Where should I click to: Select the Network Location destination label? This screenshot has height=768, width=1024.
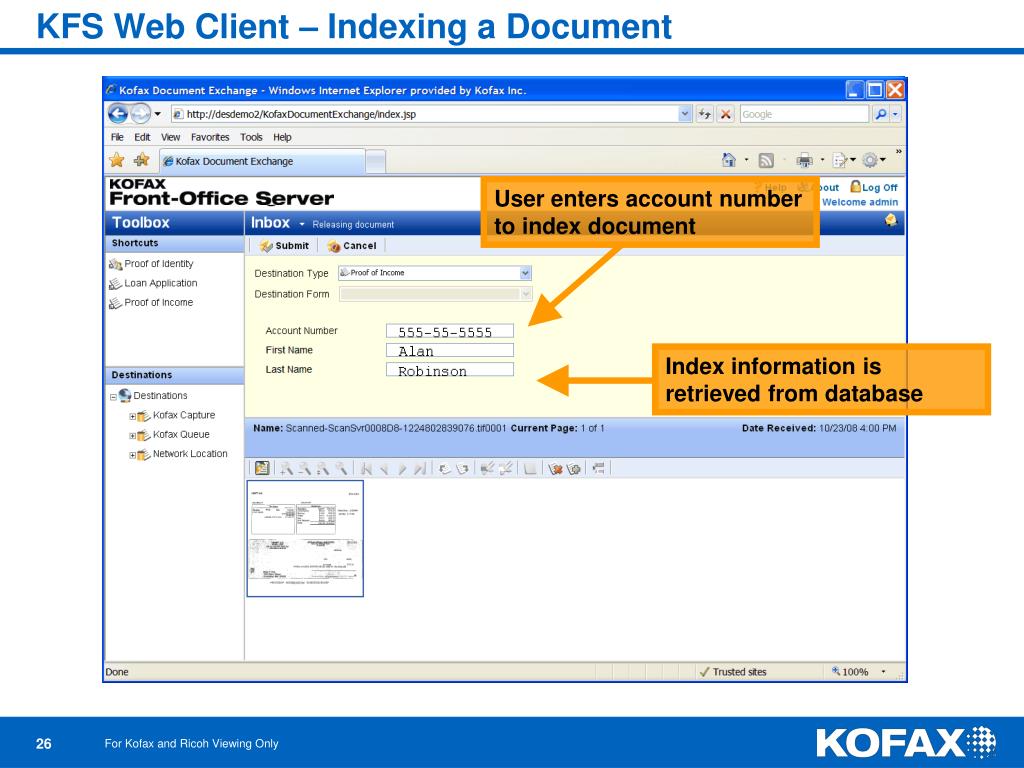[190, 454]
